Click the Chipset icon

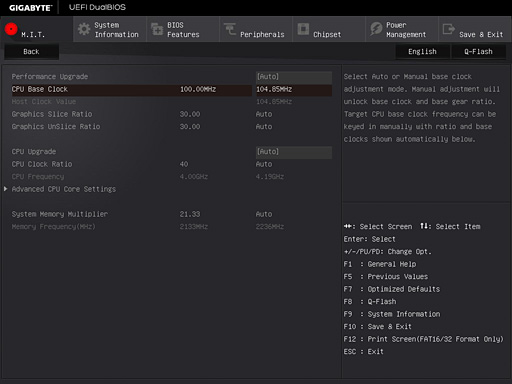303,29
